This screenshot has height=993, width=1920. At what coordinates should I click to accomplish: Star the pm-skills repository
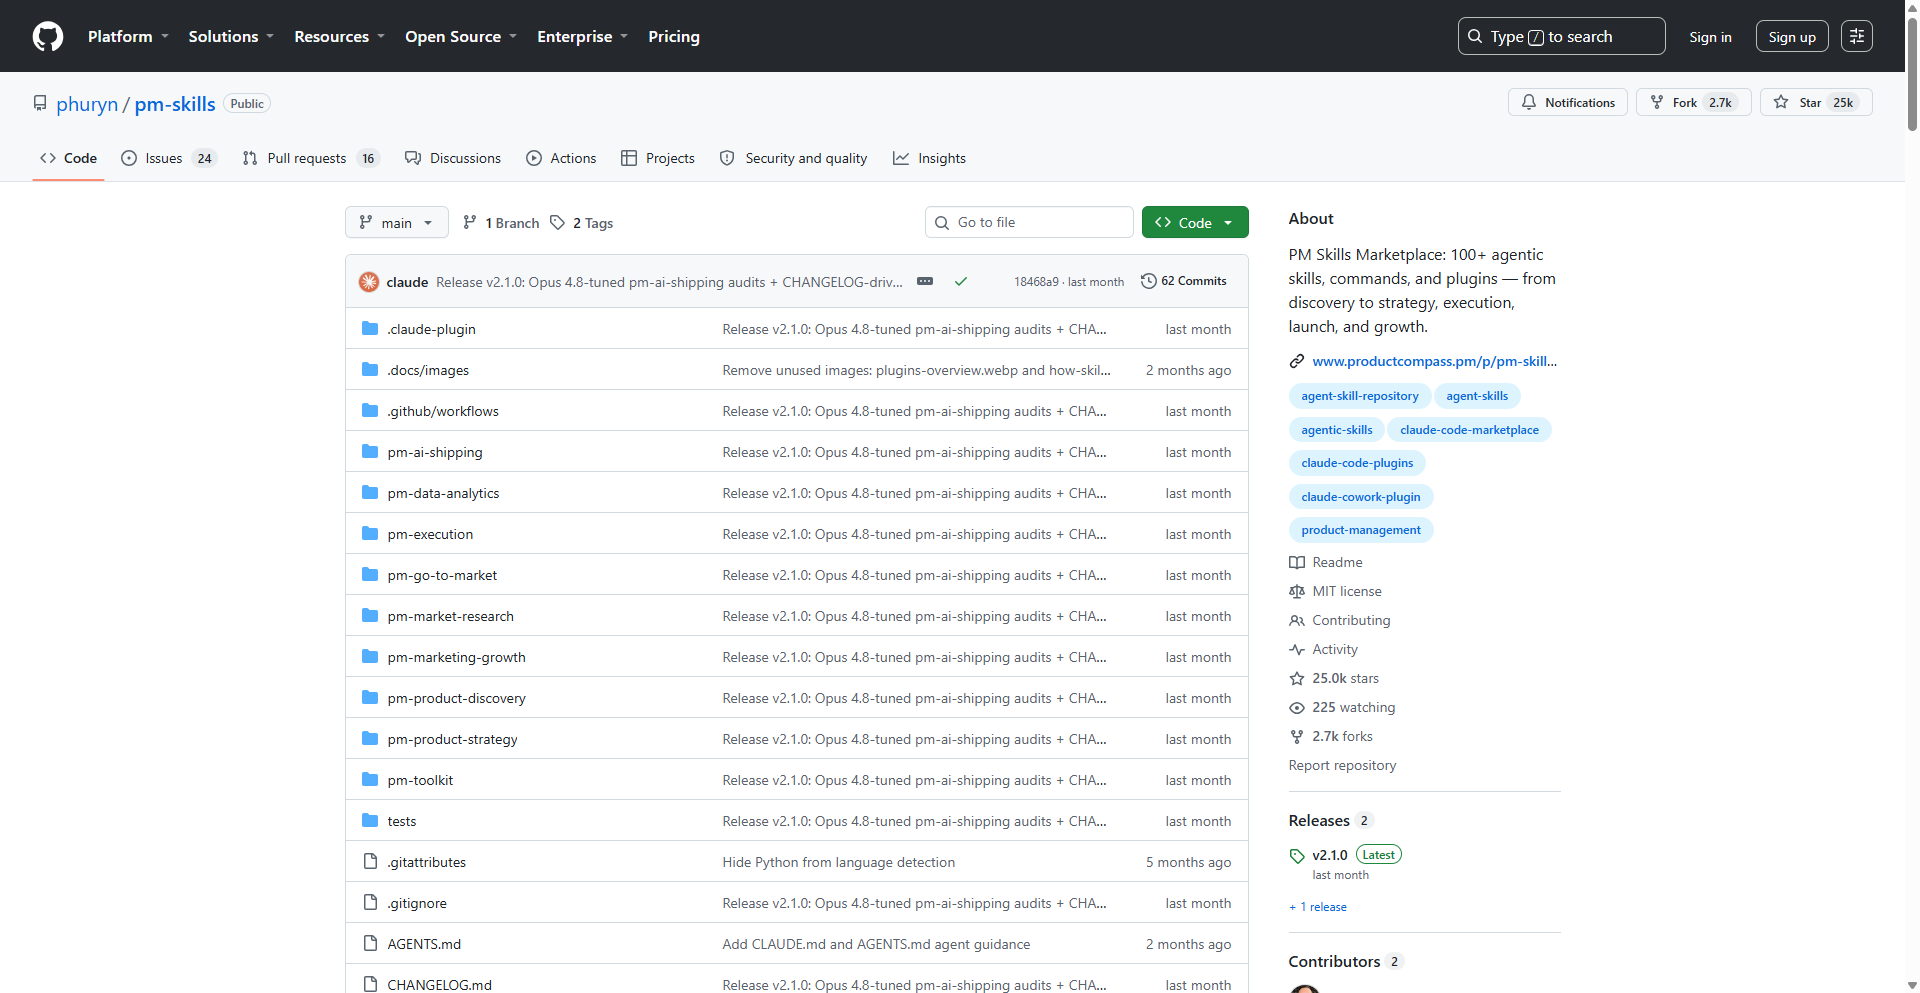(1816, 103)
